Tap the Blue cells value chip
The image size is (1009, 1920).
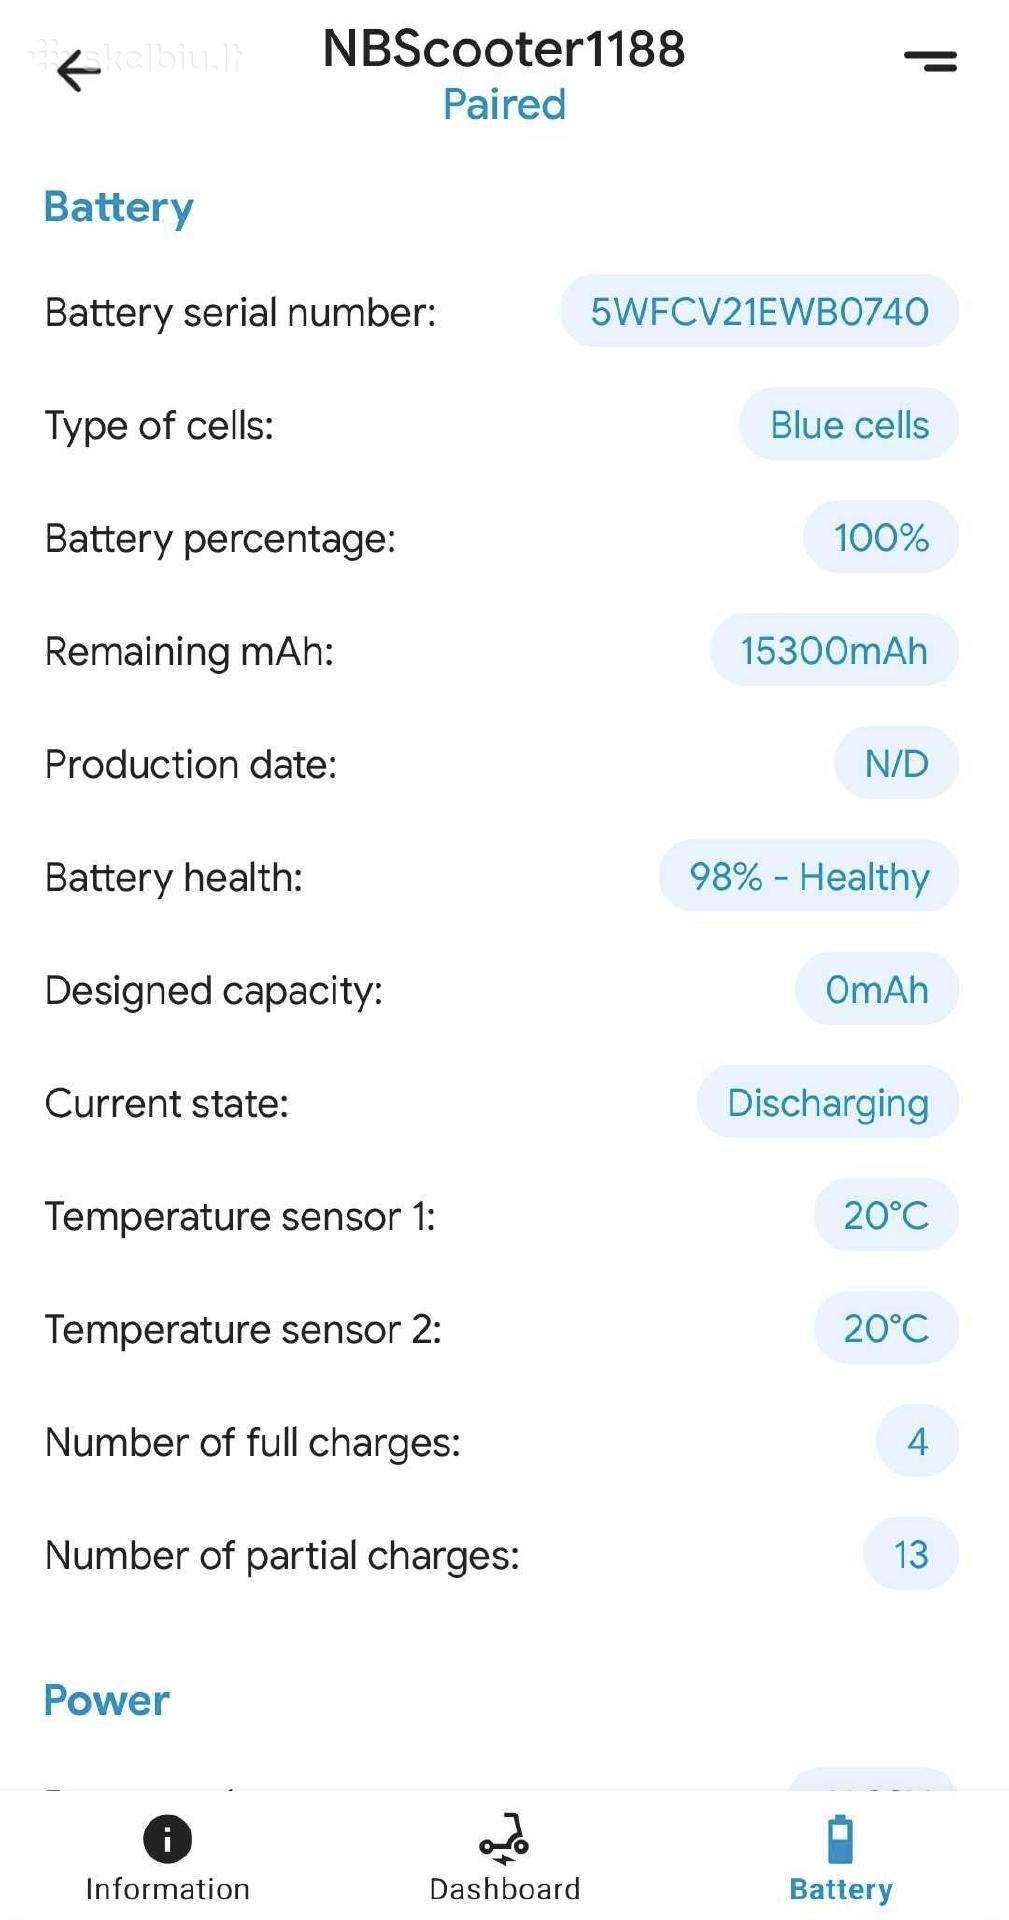tap(849, 424)
